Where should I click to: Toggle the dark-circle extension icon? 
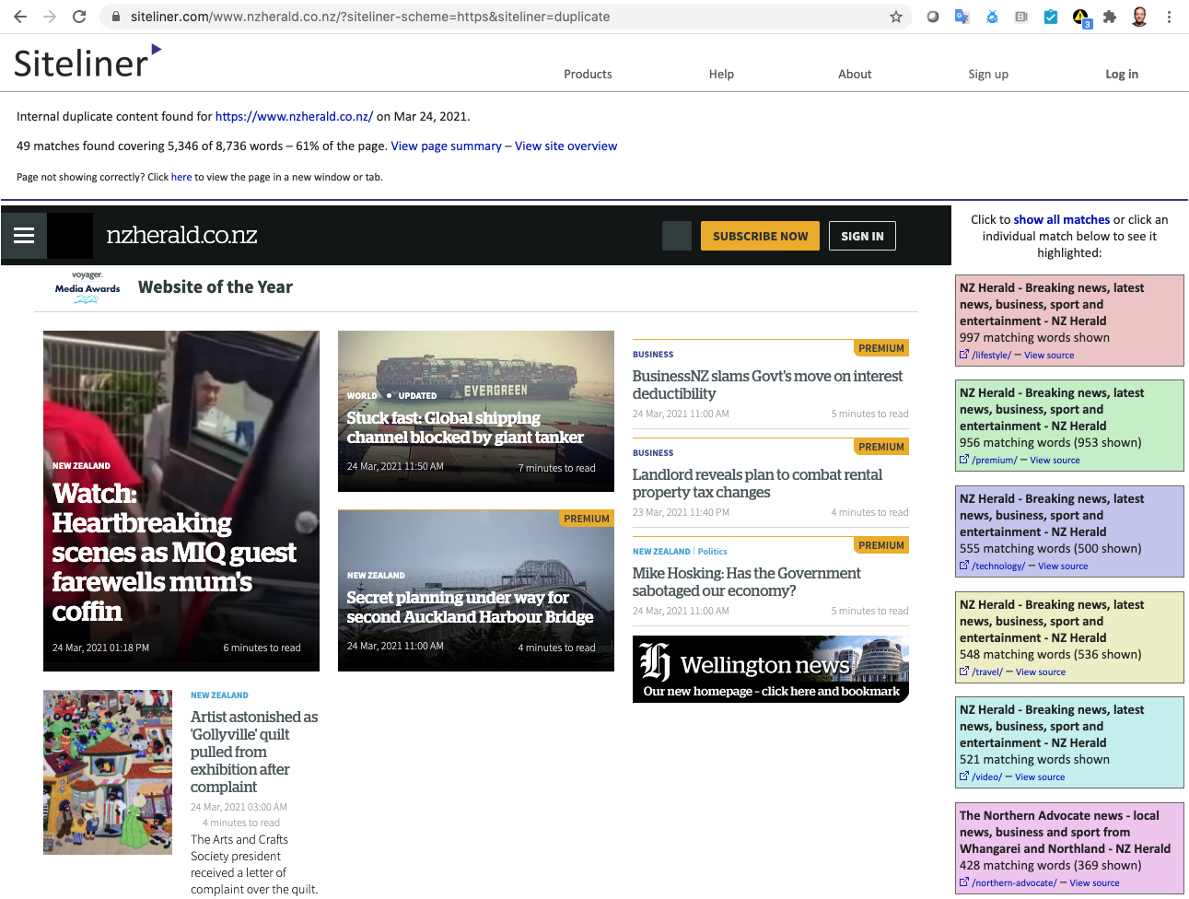[932, 16]
